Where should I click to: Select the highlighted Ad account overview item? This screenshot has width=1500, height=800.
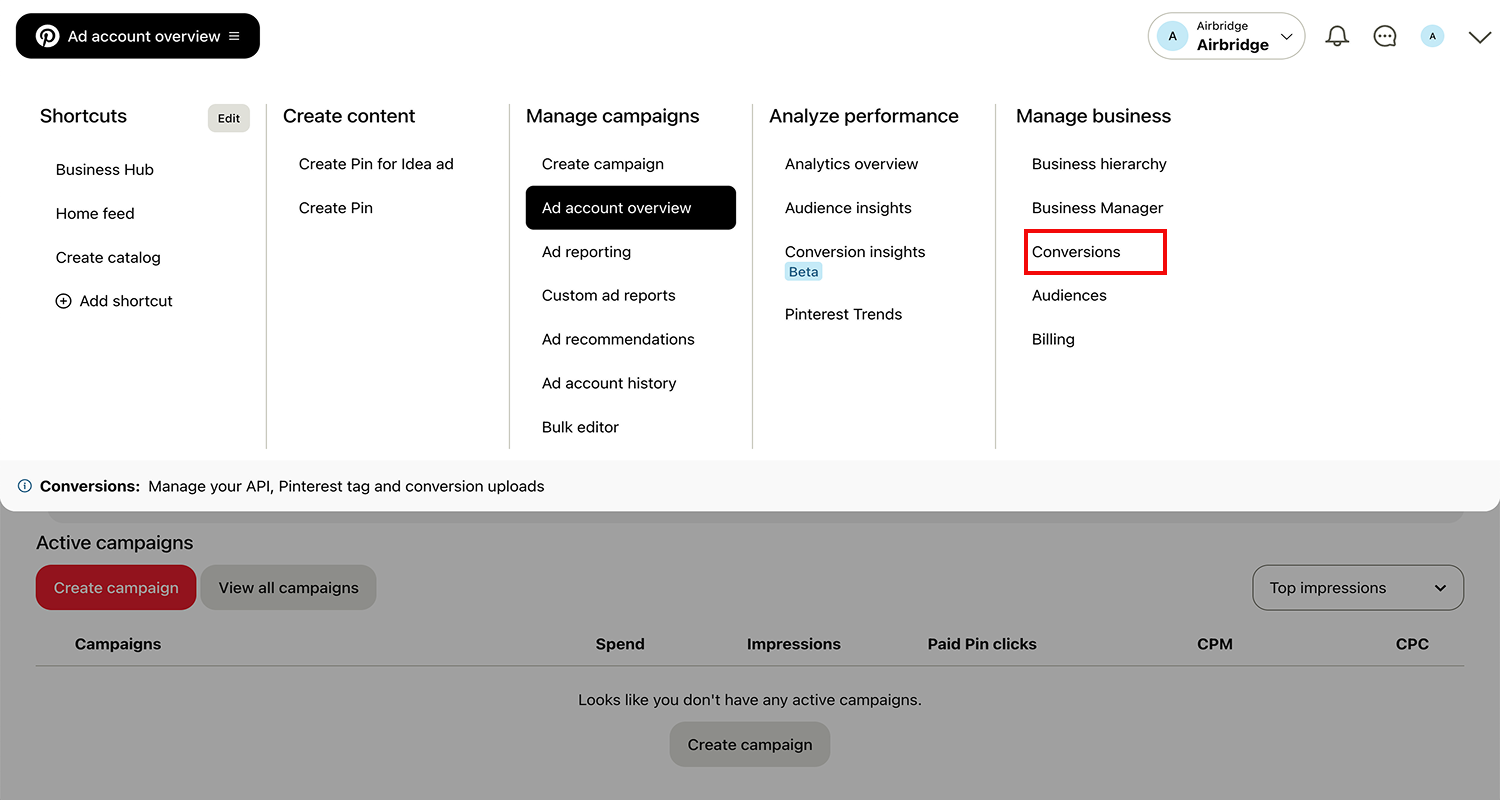(x=631, y=208)
